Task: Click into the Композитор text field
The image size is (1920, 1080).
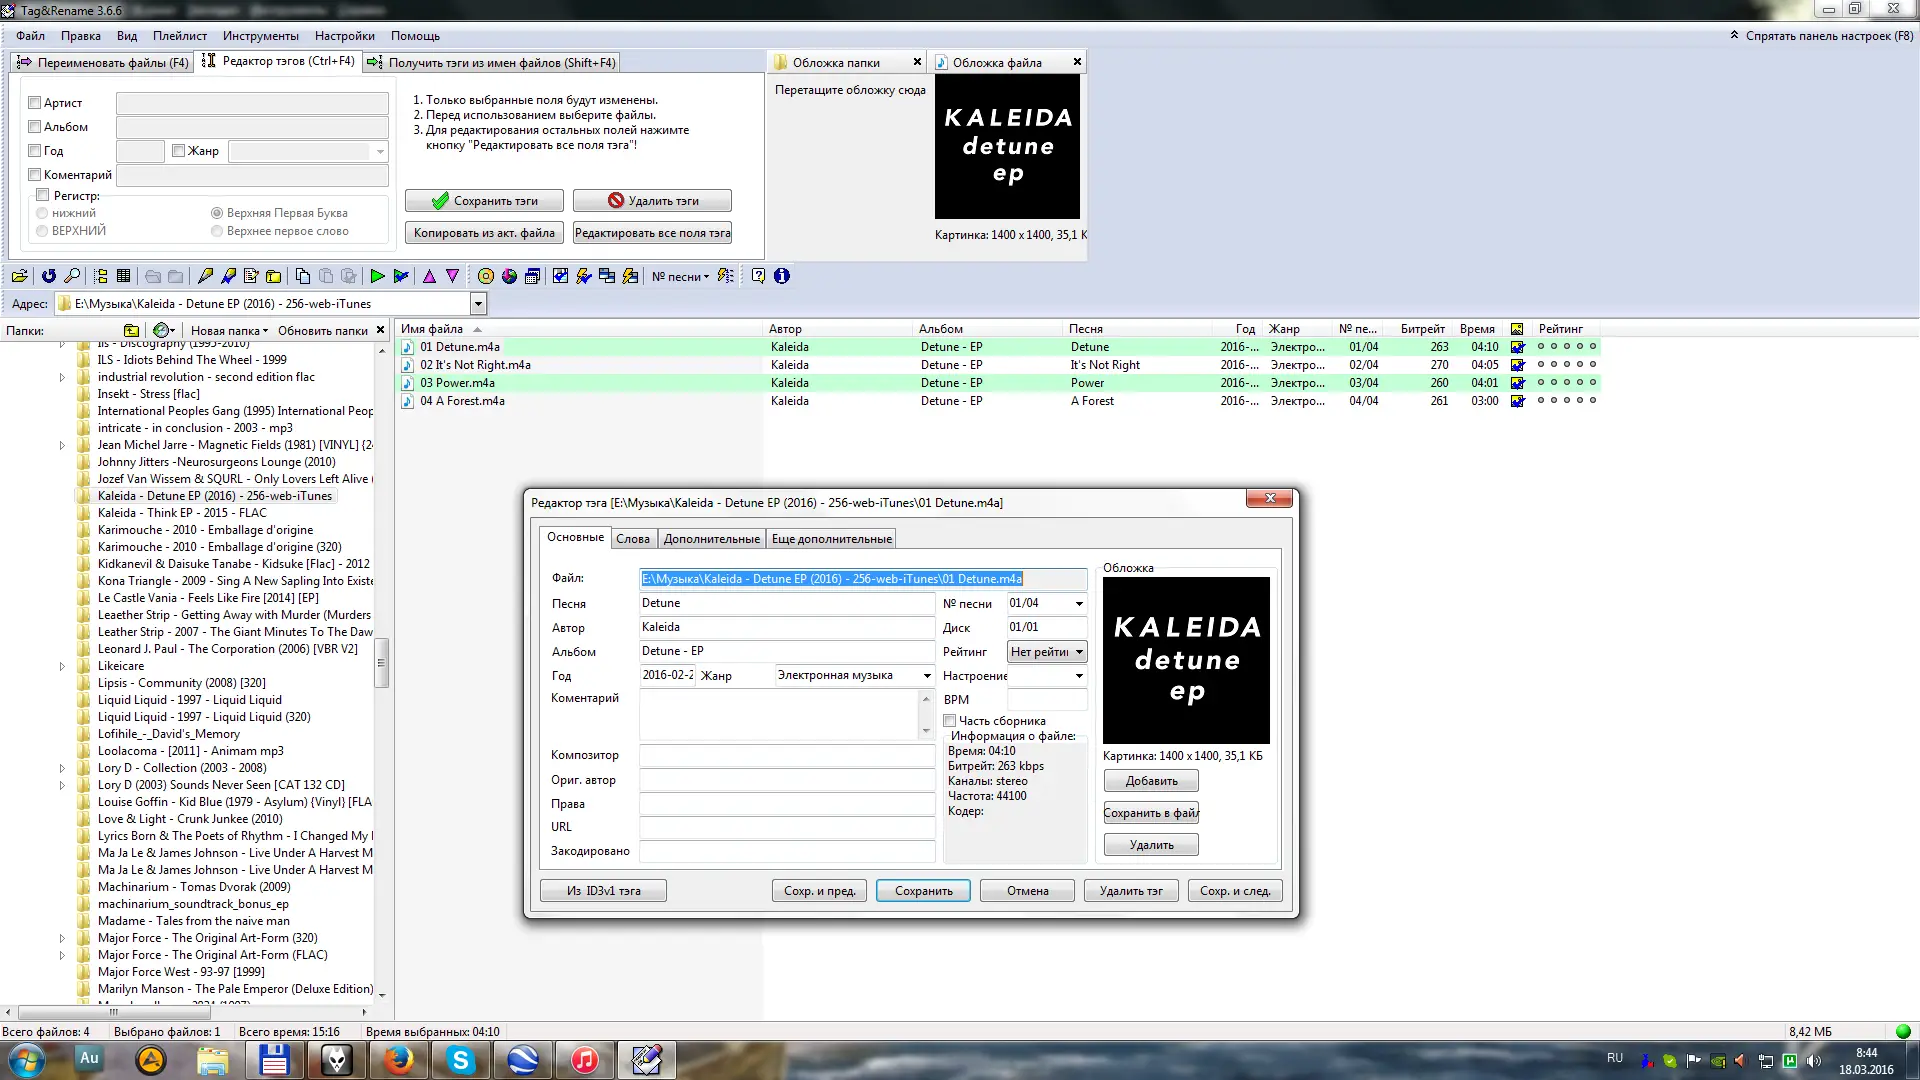Action: tap(786, 756)
